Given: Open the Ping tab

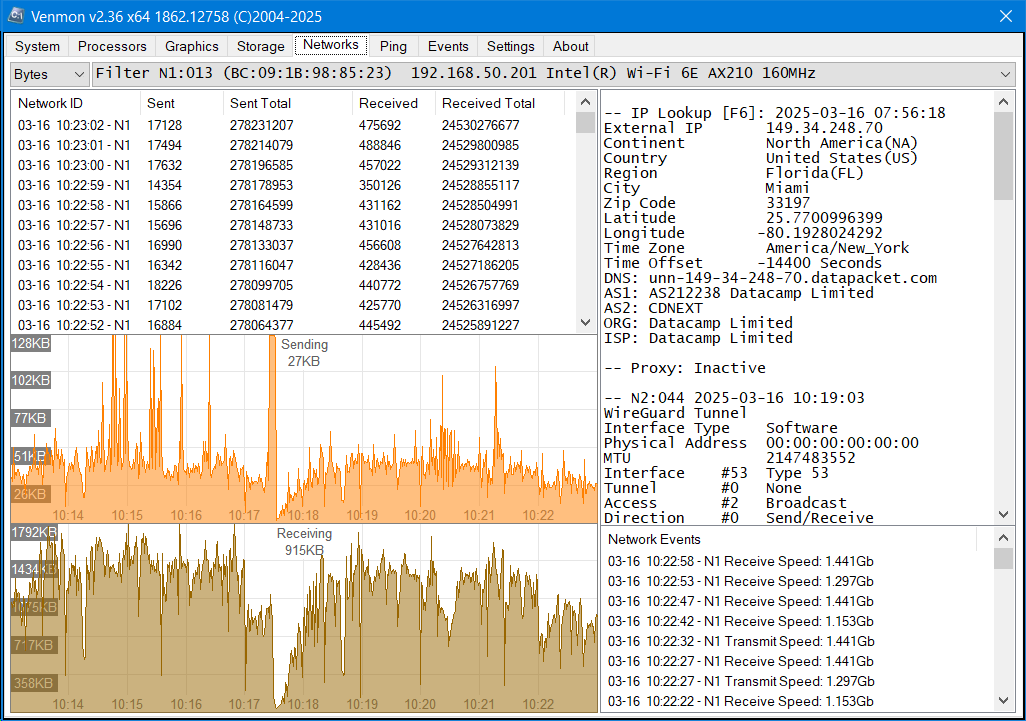Looking at the screenshot, I should pos(393,46).
